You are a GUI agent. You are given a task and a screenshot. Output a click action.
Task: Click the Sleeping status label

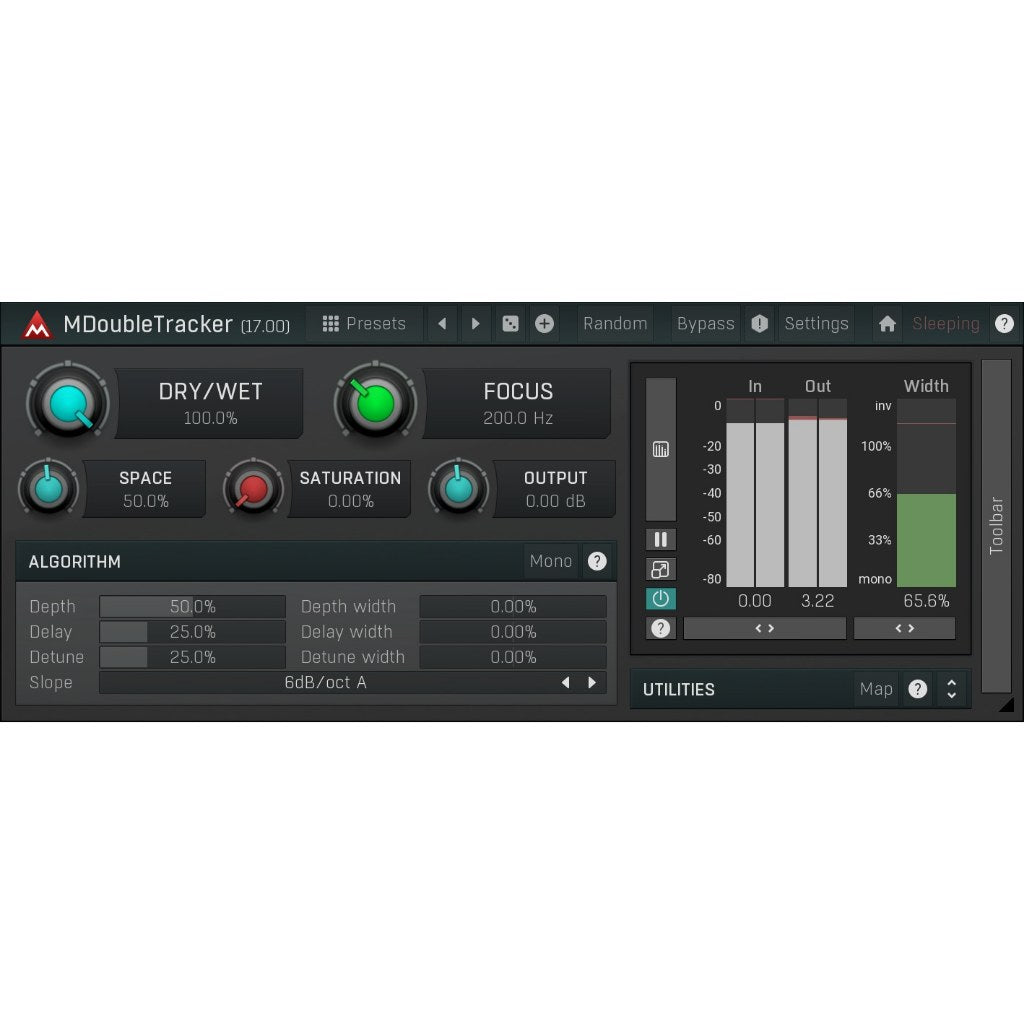pyautogui.click(x=946, y=323)
